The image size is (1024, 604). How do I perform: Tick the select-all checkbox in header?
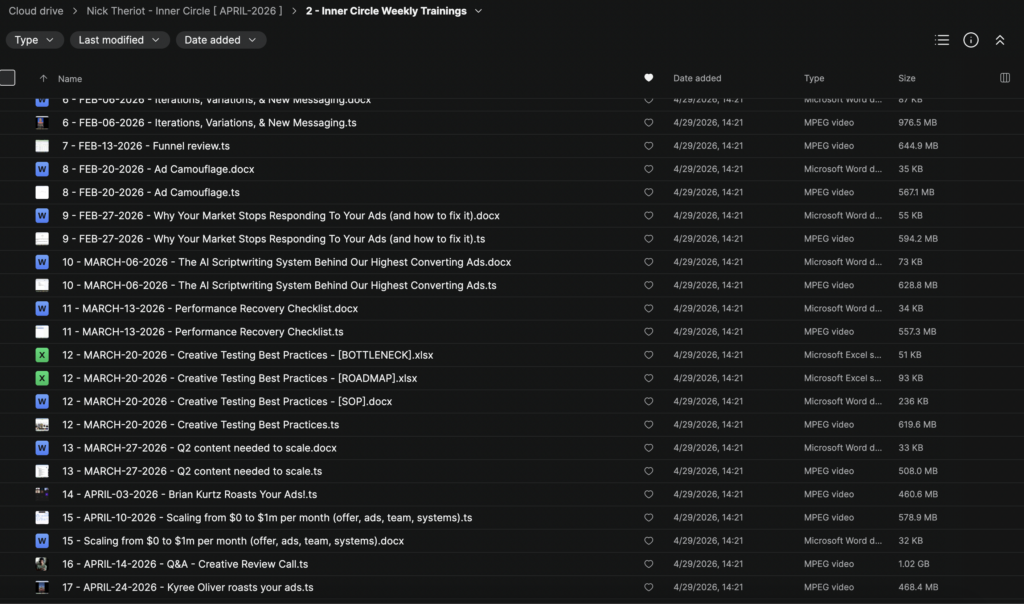[x=8, y=78]
